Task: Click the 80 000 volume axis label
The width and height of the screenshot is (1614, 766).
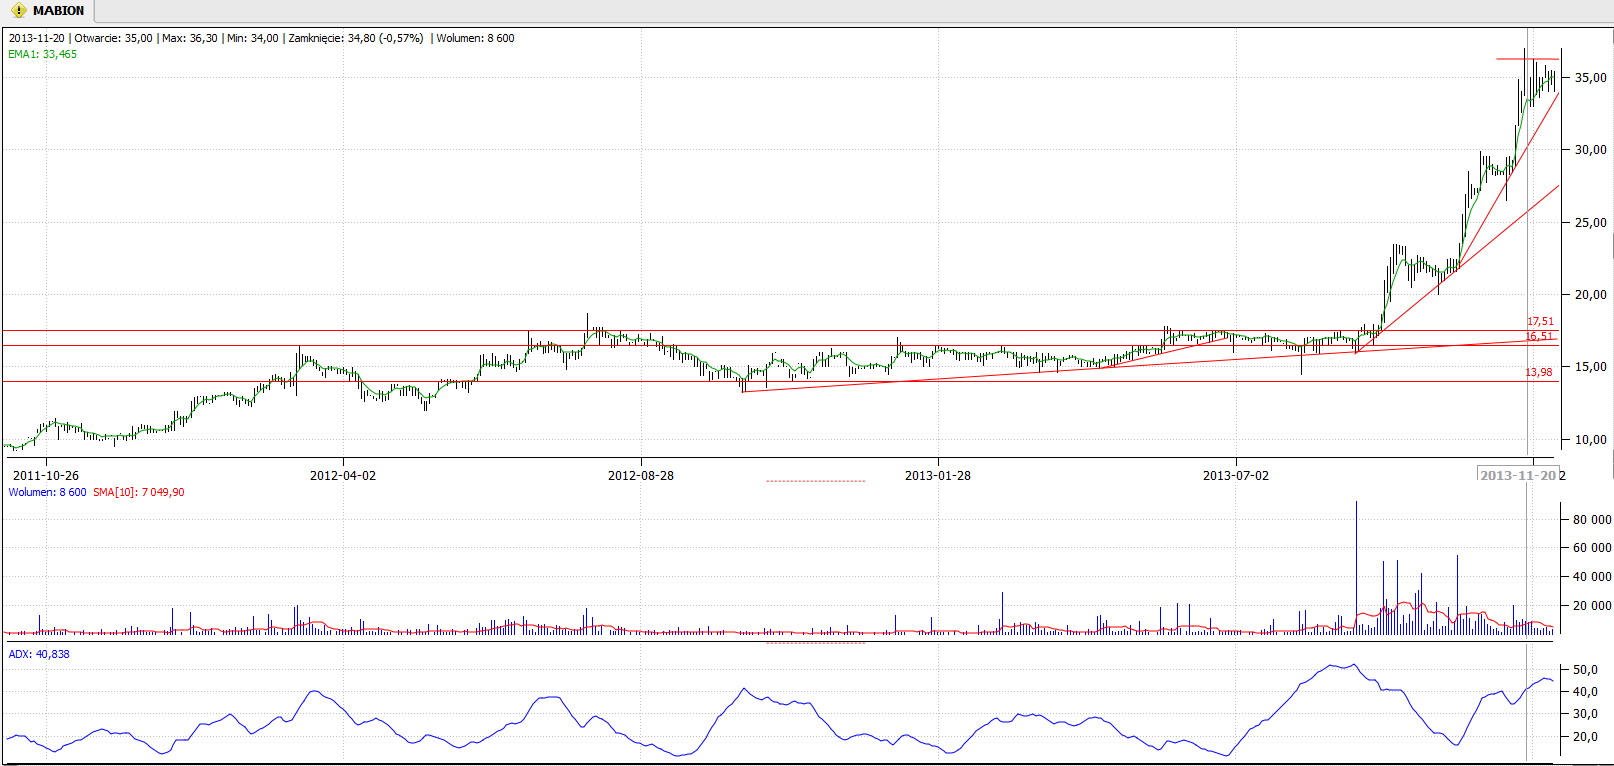Action: click(x=1592, y=519)
